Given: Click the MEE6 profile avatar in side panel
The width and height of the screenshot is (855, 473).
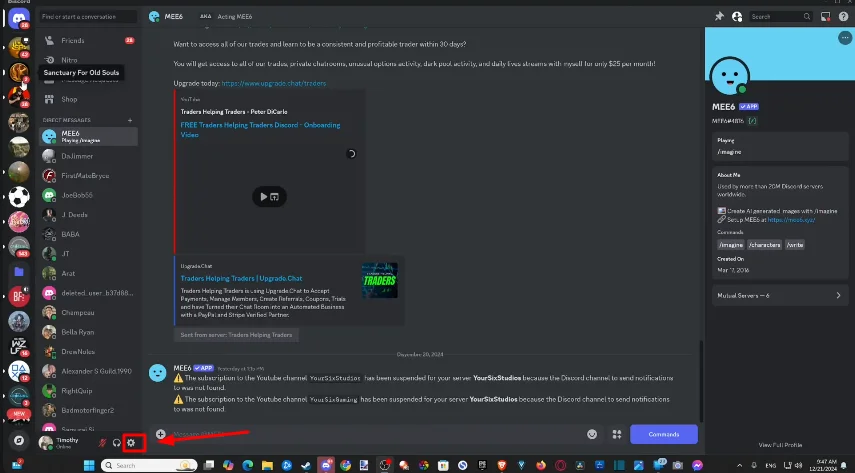Looking at the screenshot, I should [730, 76].
